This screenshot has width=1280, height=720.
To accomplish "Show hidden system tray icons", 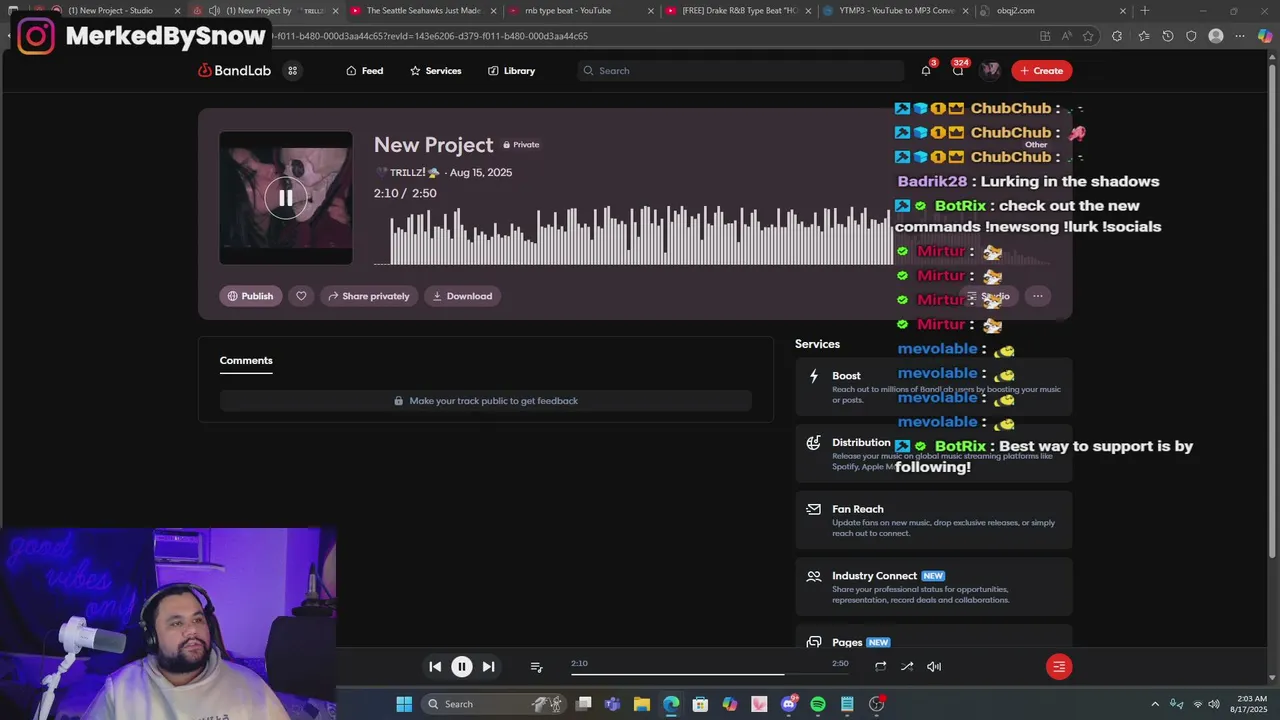I will tap(1155, 704).
